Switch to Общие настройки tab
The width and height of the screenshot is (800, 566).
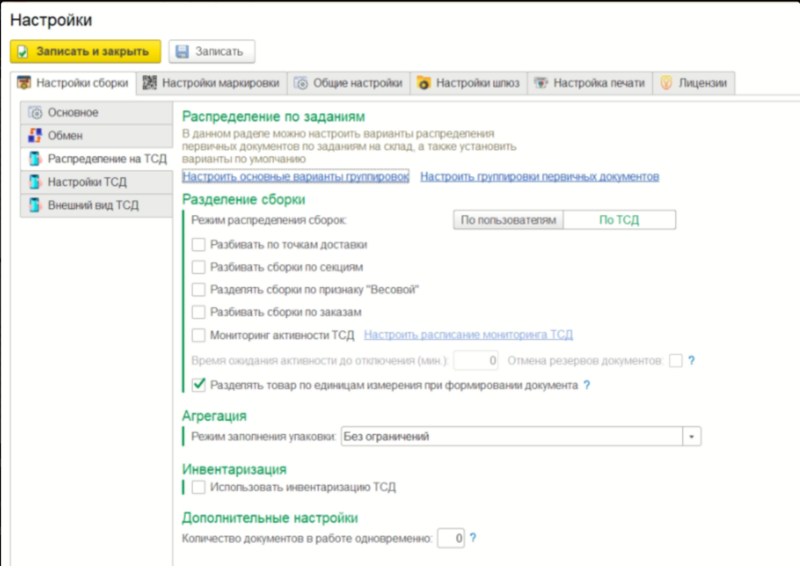348,83
